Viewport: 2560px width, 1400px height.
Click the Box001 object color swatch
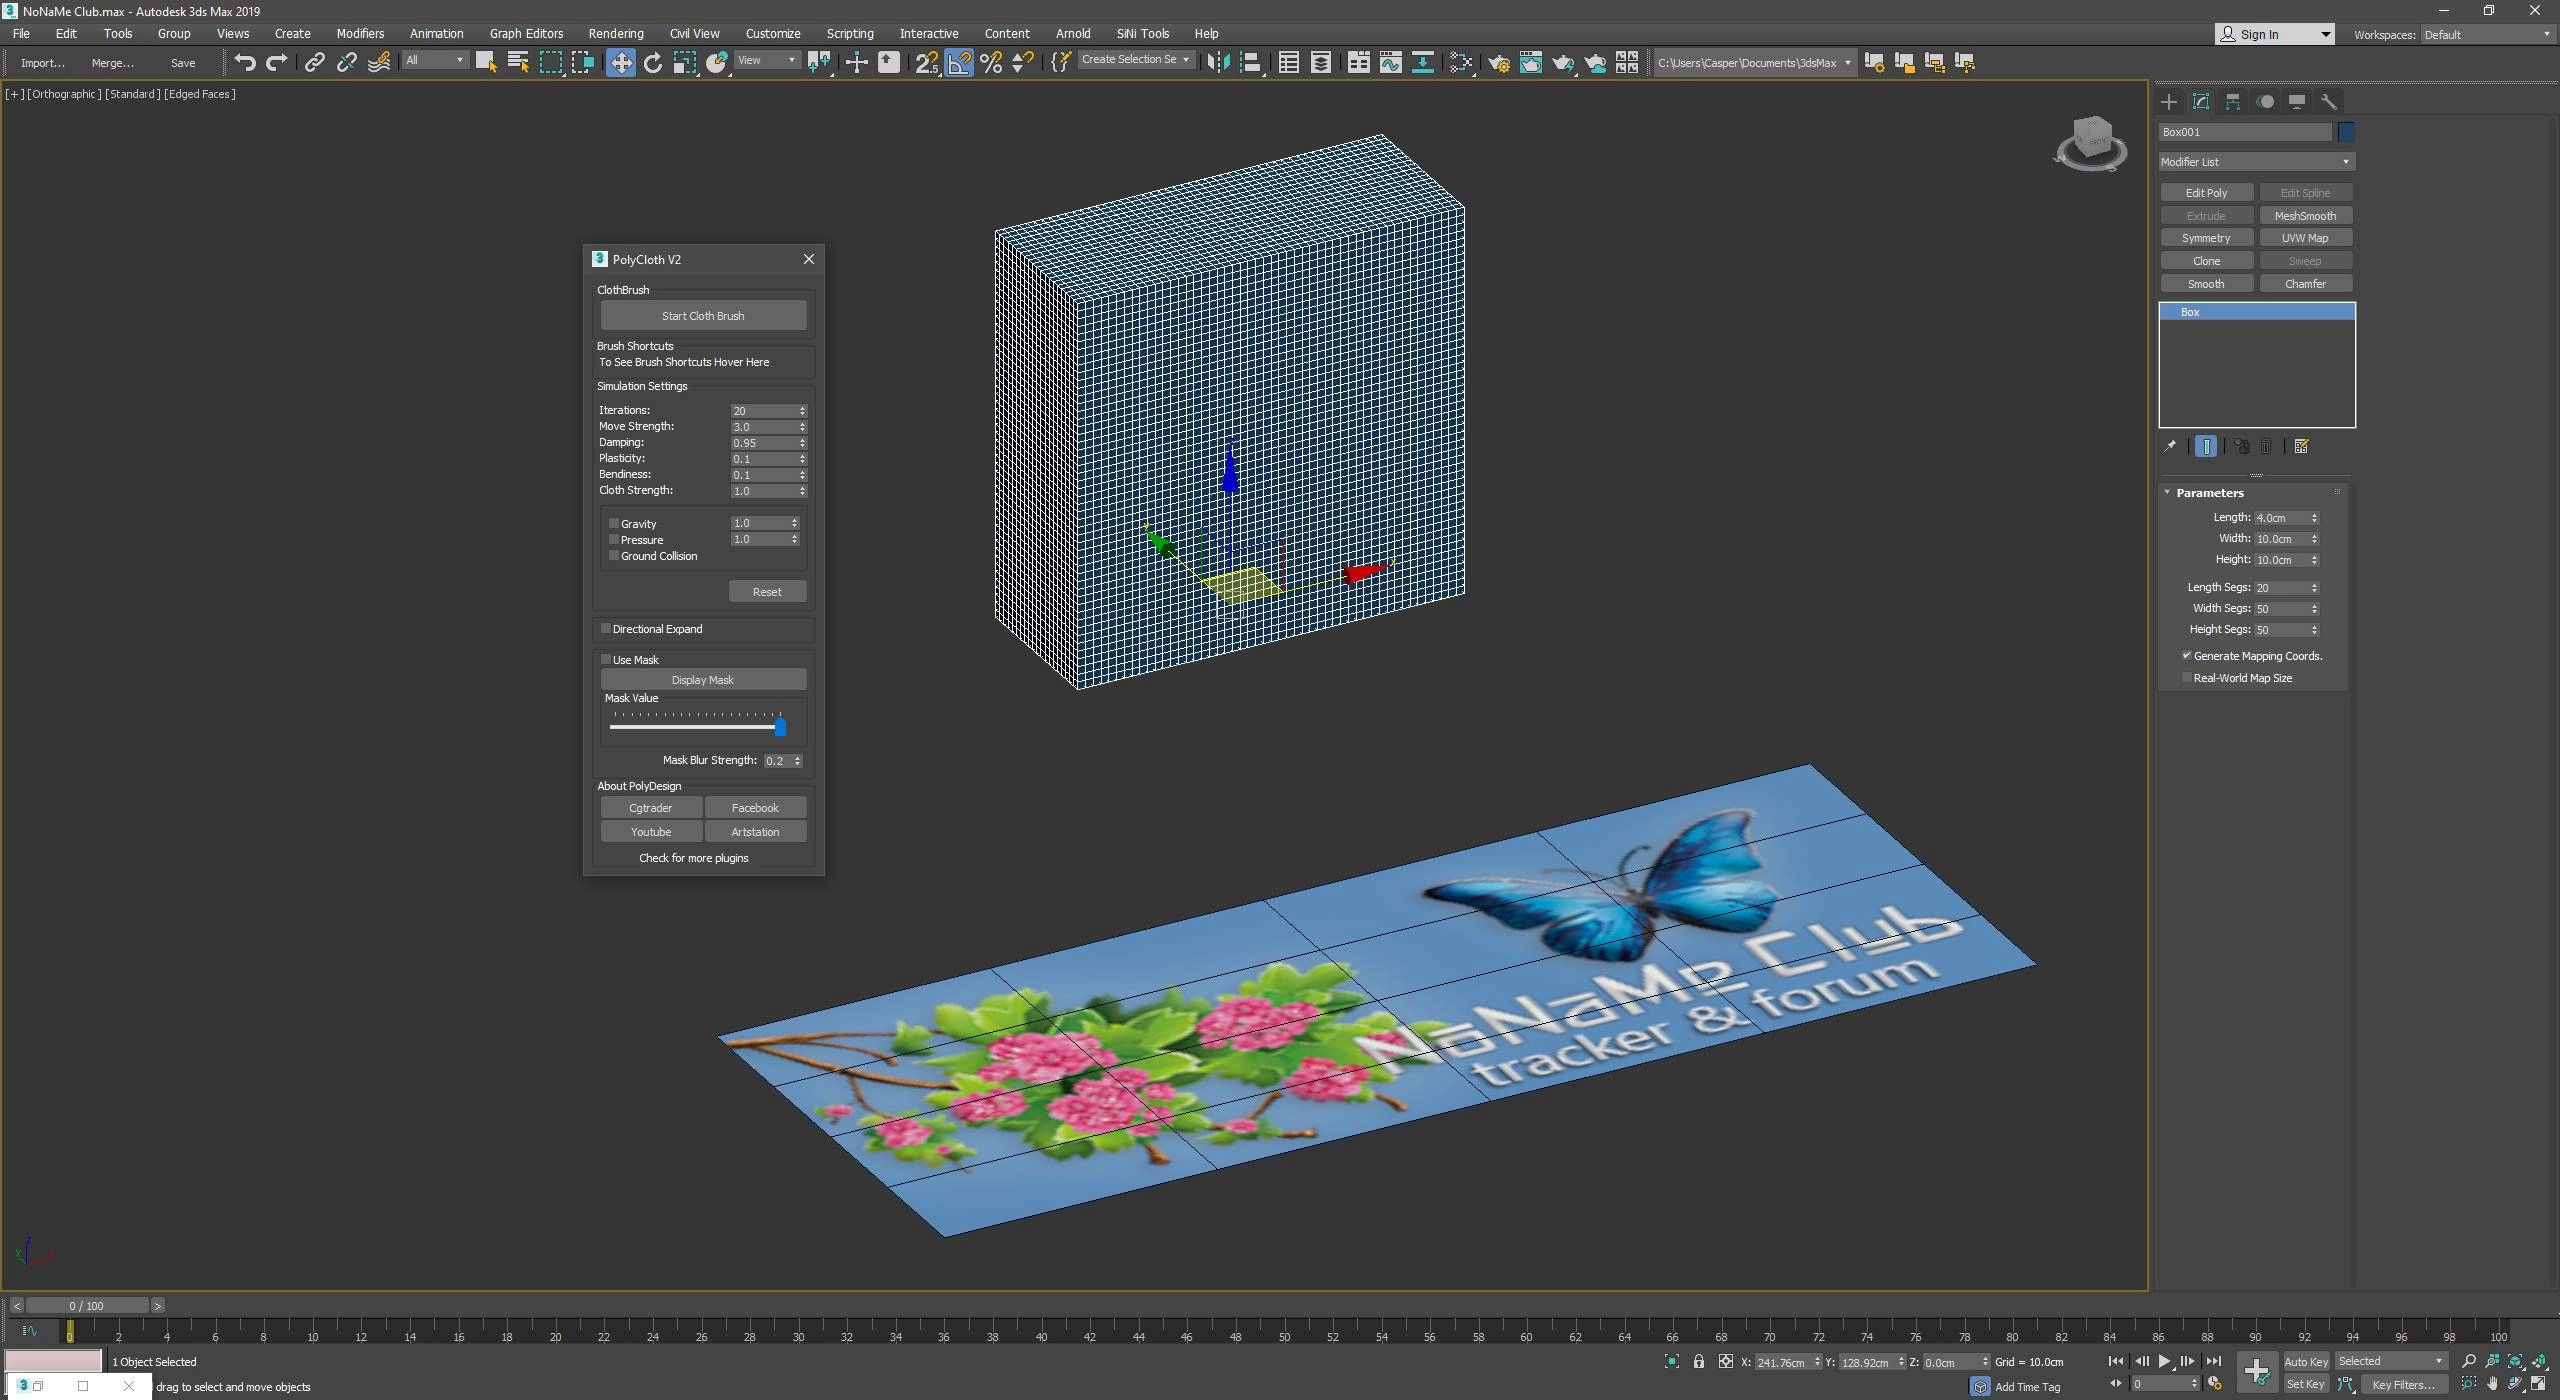tap(2346, 131)
